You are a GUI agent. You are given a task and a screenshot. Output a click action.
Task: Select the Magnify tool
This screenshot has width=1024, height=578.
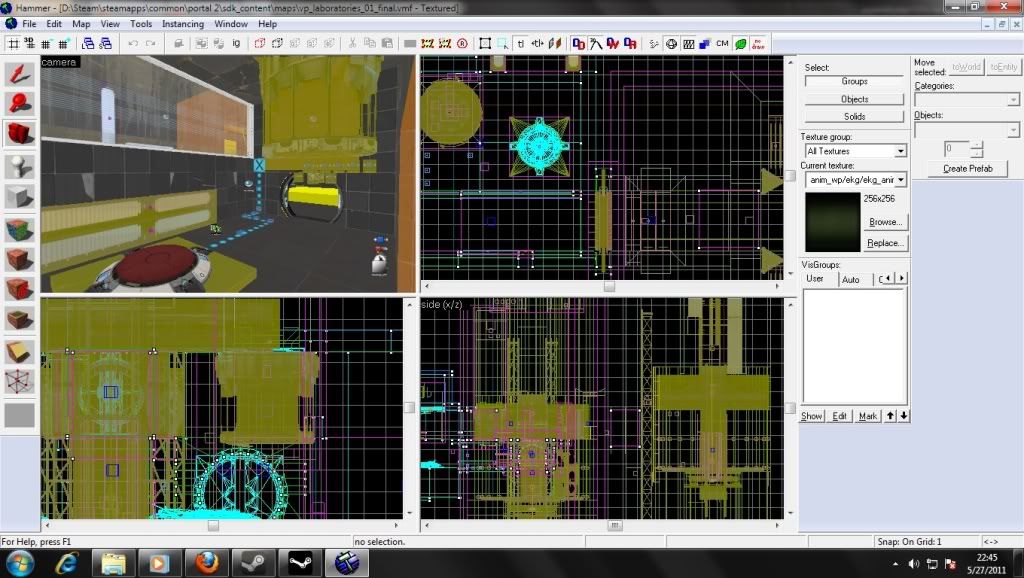[x=20, y=103]
